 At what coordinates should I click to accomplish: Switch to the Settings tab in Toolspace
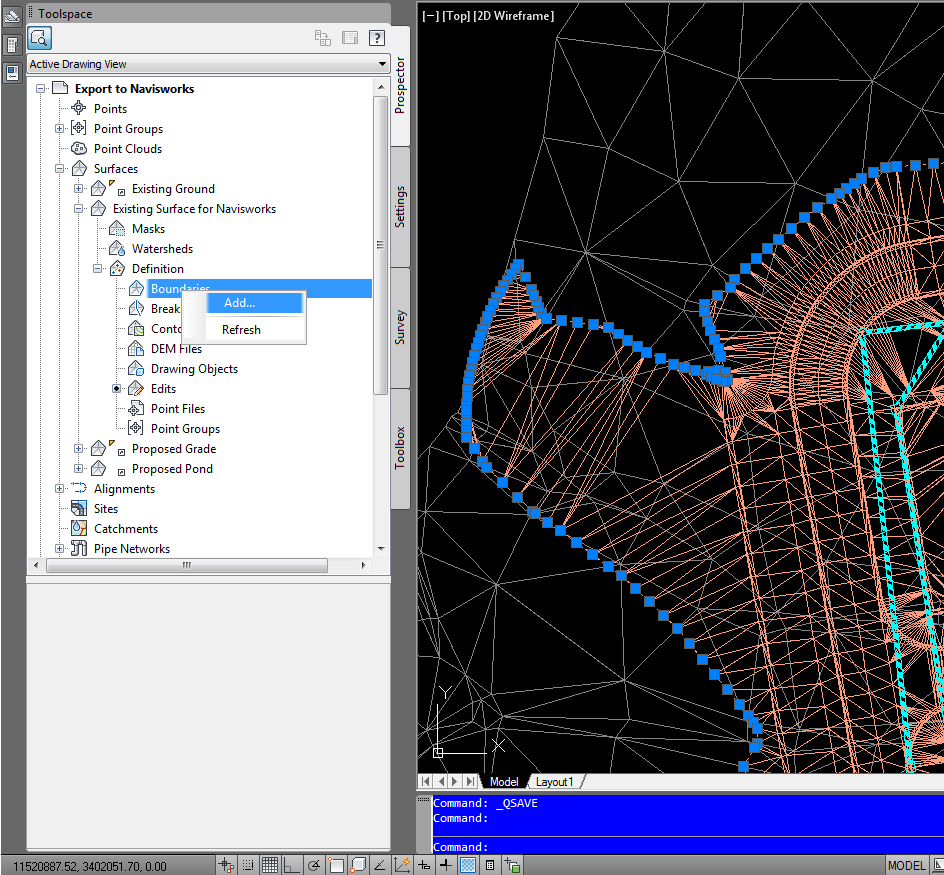pos(400,207)
